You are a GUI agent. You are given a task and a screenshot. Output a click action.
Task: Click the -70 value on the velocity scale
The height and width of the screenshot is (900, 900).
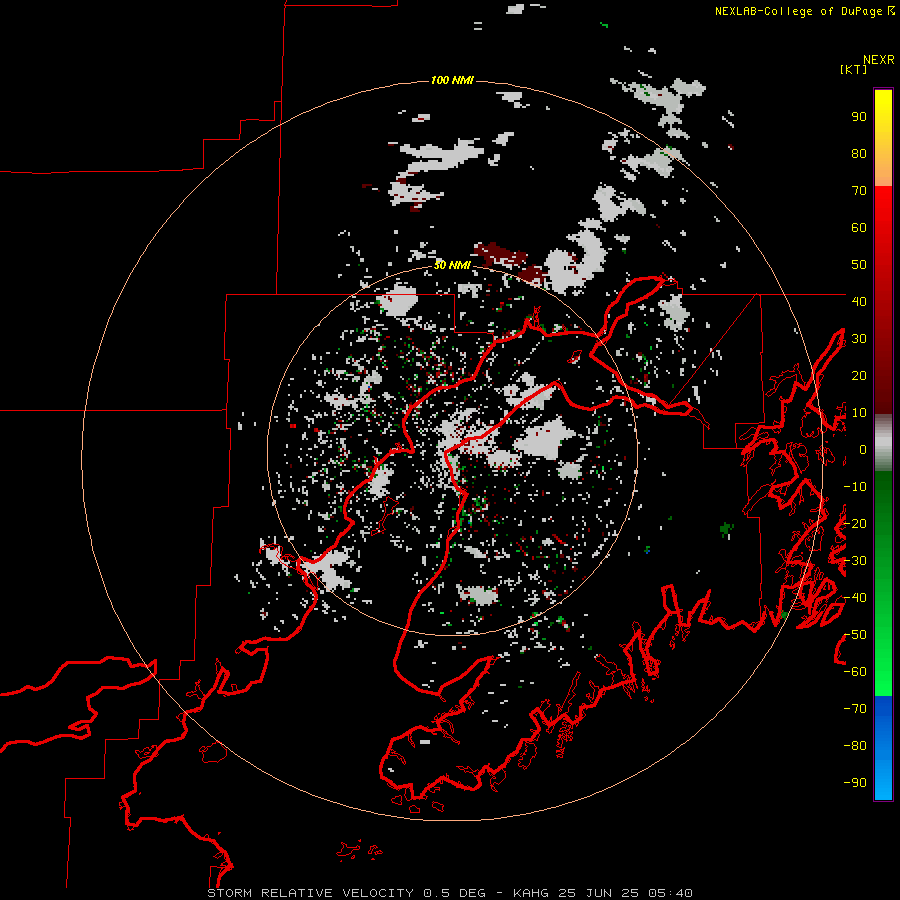click(855, 708)
